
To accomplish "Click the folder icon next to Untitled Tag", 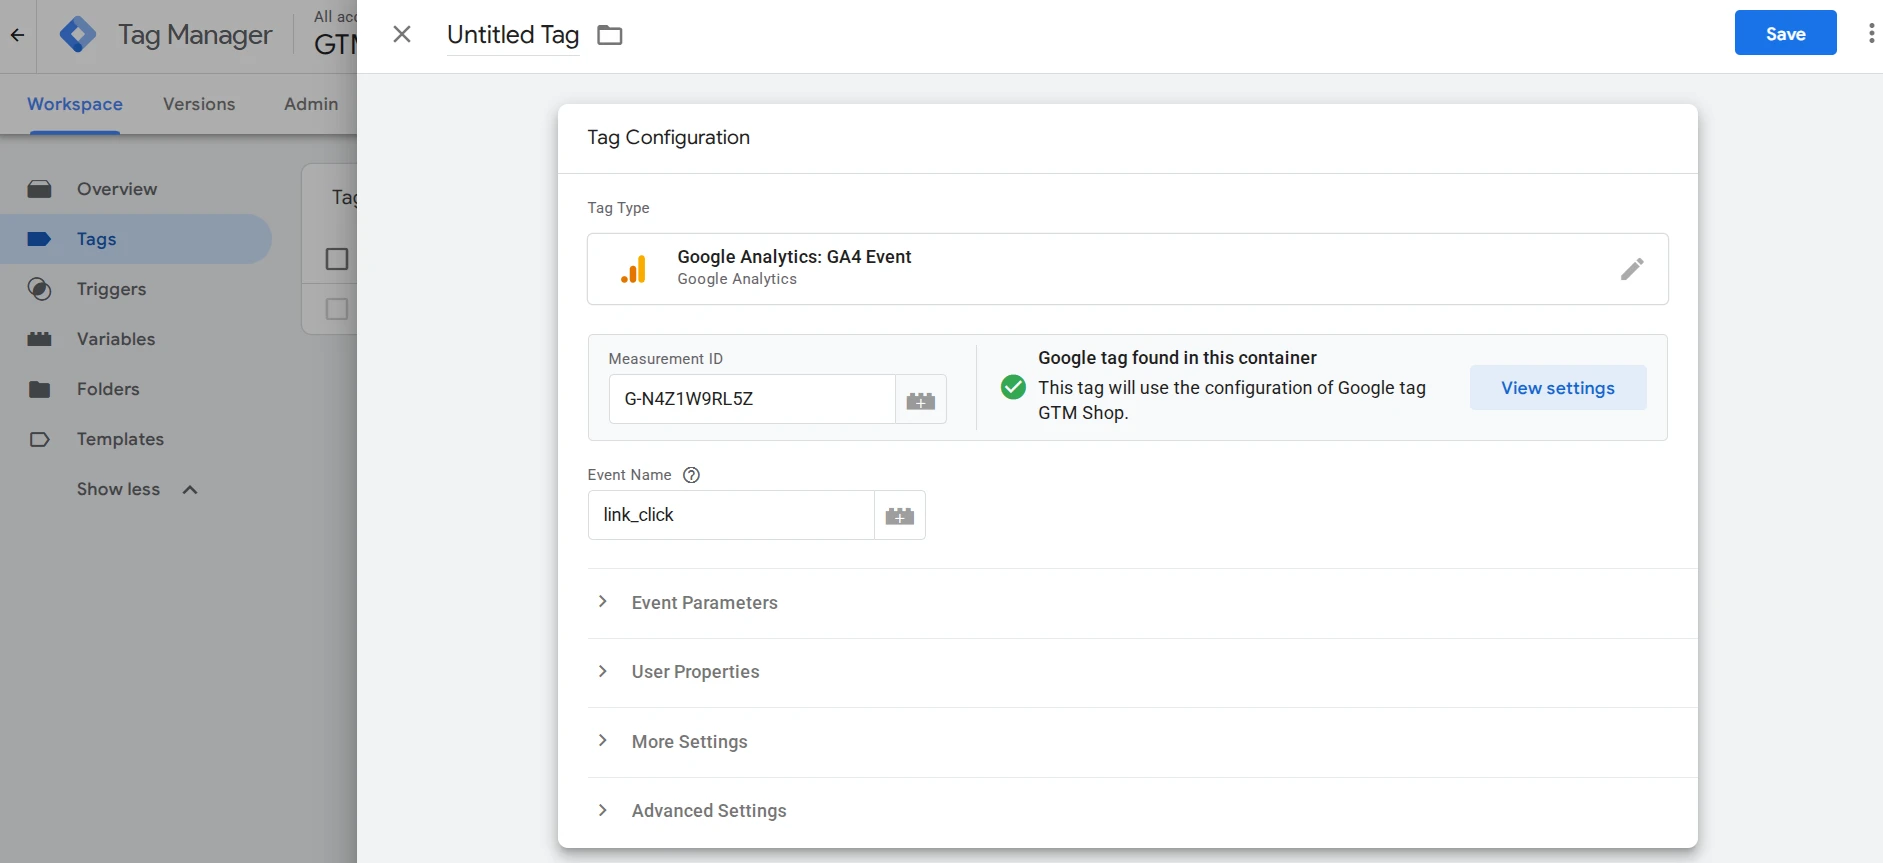I will point(610,36).
